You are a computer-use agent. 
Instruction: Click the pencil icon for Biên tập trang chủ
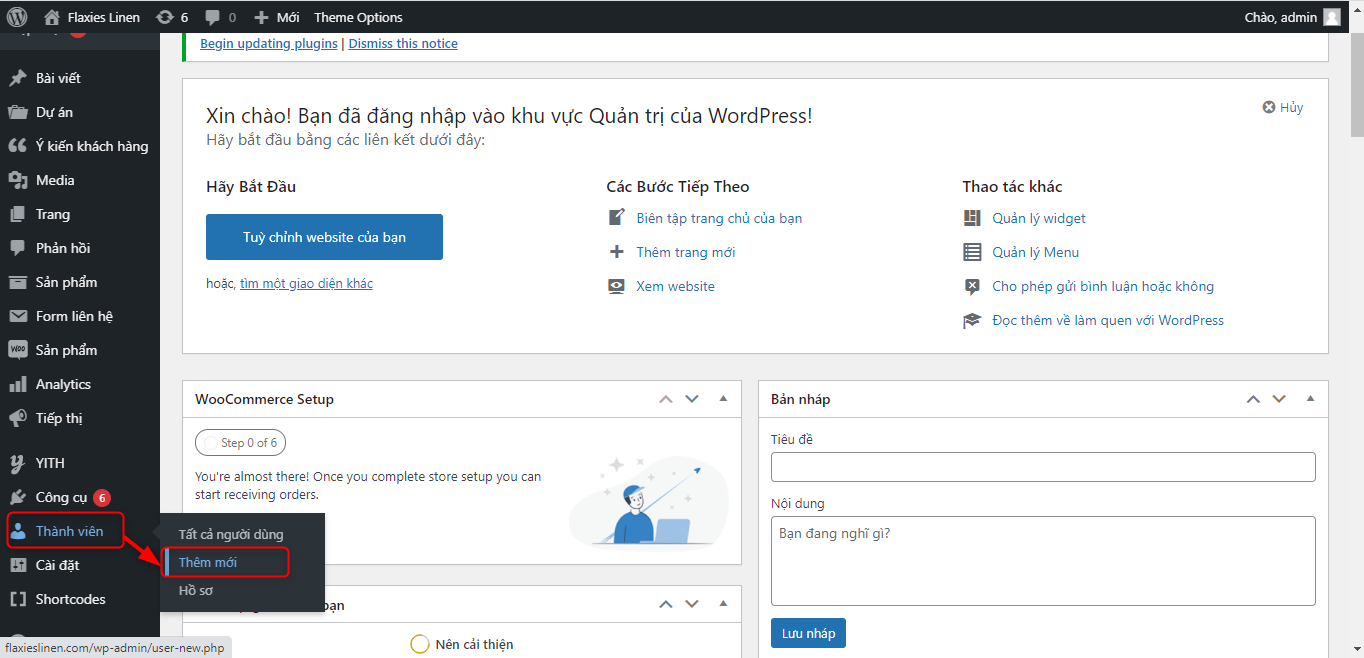617,218
